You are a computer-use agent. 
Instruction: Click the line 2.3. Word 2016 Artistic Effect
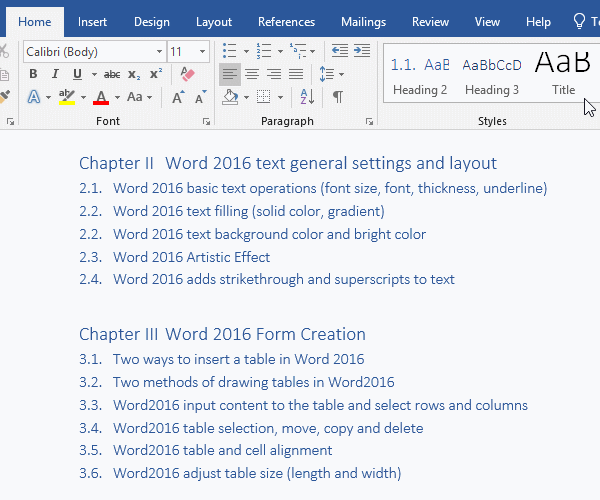174,257
